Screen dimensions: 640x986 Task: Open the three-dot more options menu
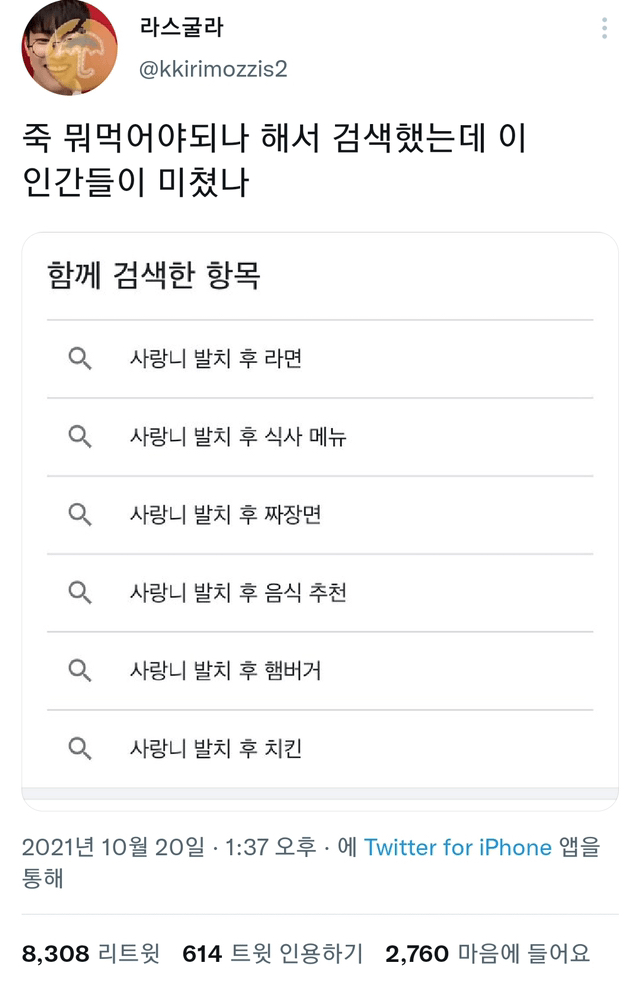pyautogui.click(x=605, y=29)
